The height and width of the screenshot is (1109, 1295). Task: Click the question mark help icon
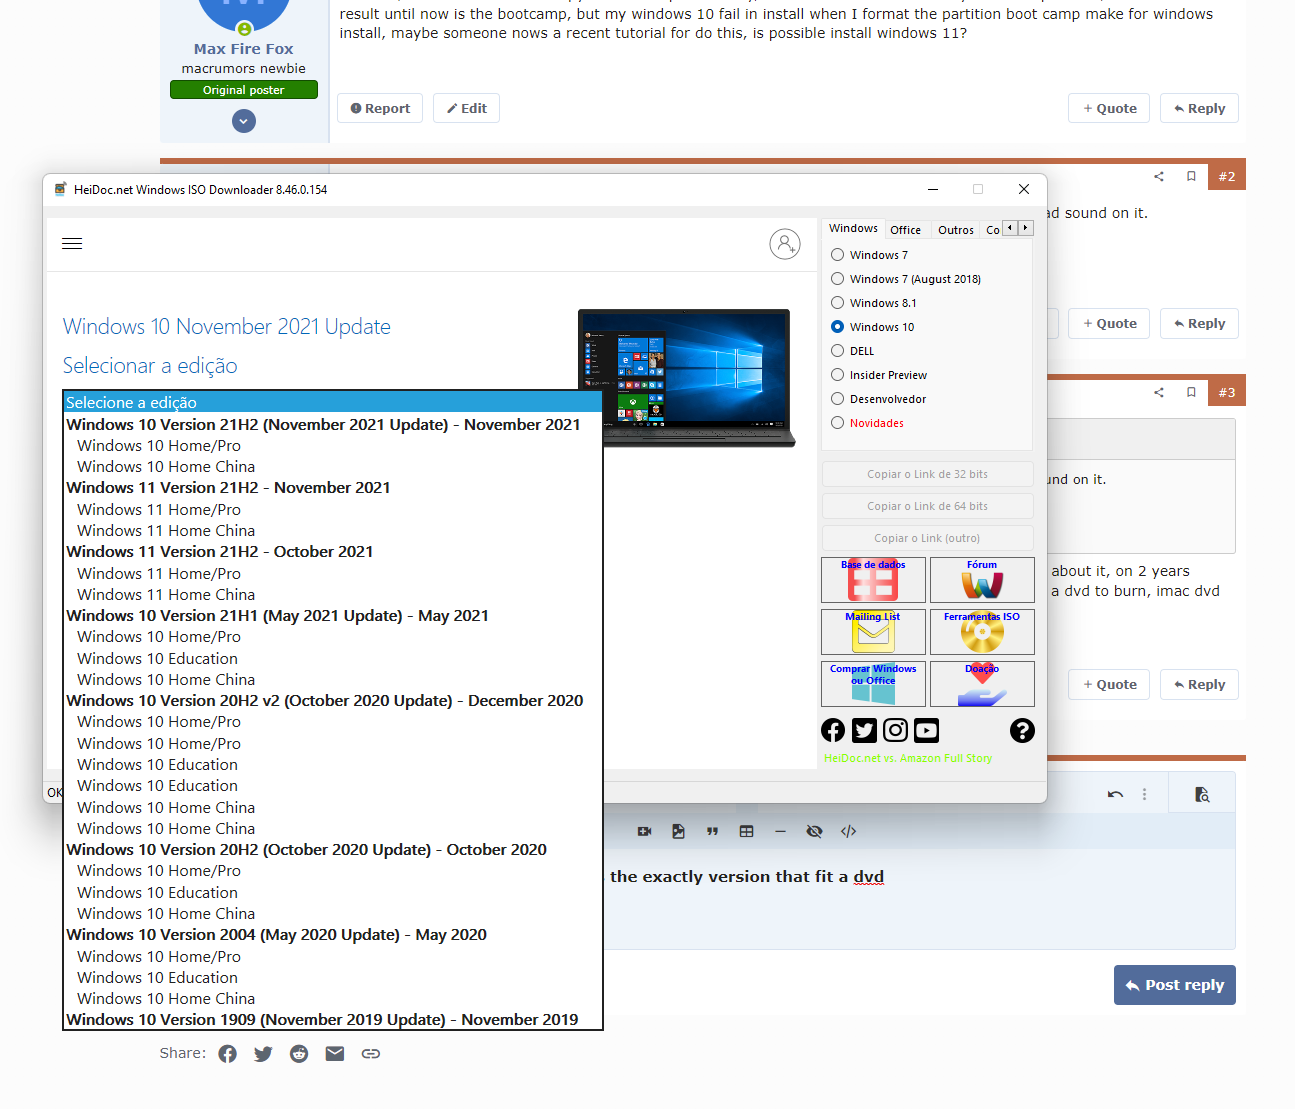click(x=1022, y=730)
